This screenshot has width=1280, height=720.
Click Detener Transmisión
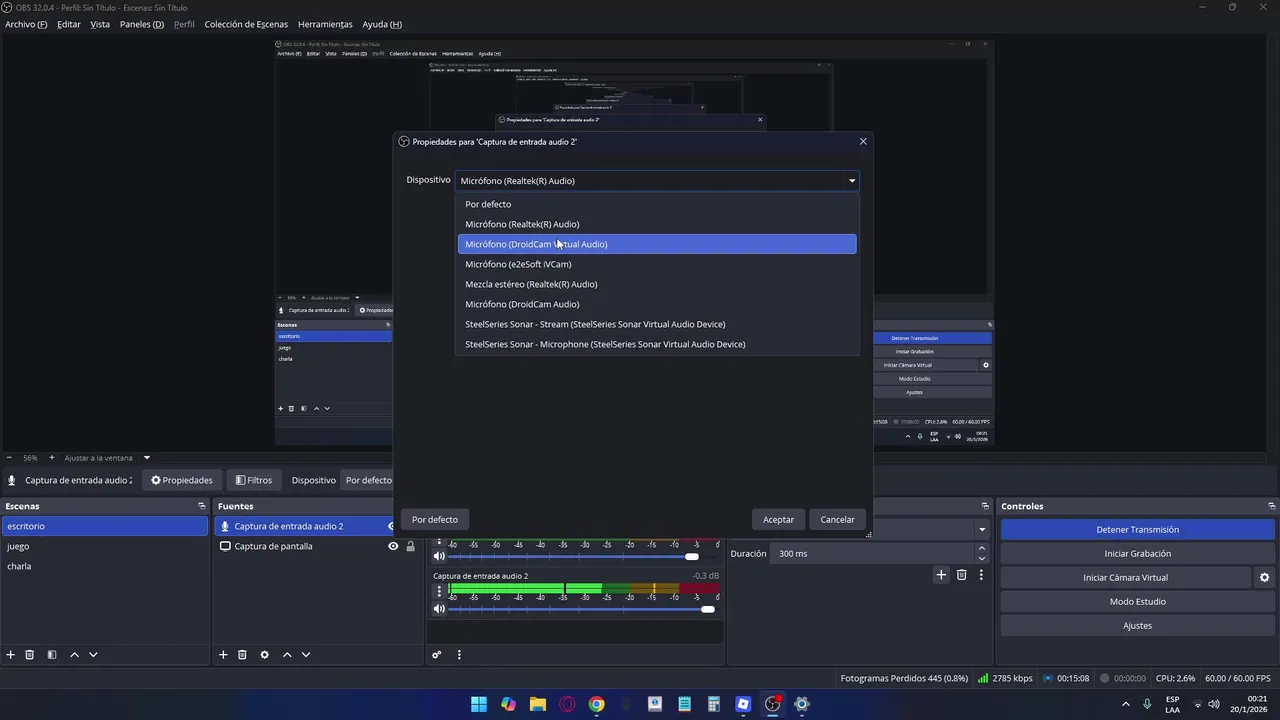click(x=1138, y=529)
